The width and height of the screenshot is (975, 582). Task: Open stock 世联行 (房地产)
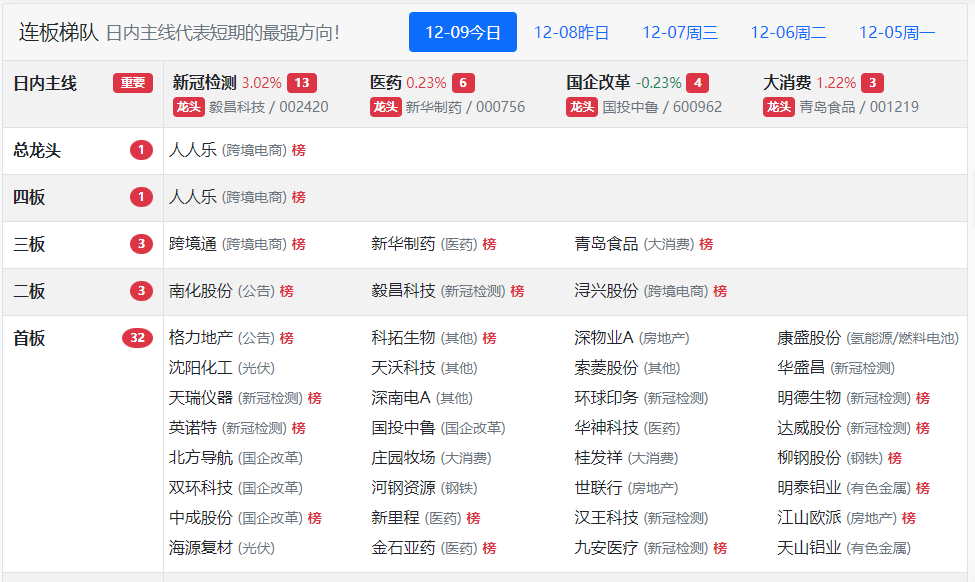[598, 487]
